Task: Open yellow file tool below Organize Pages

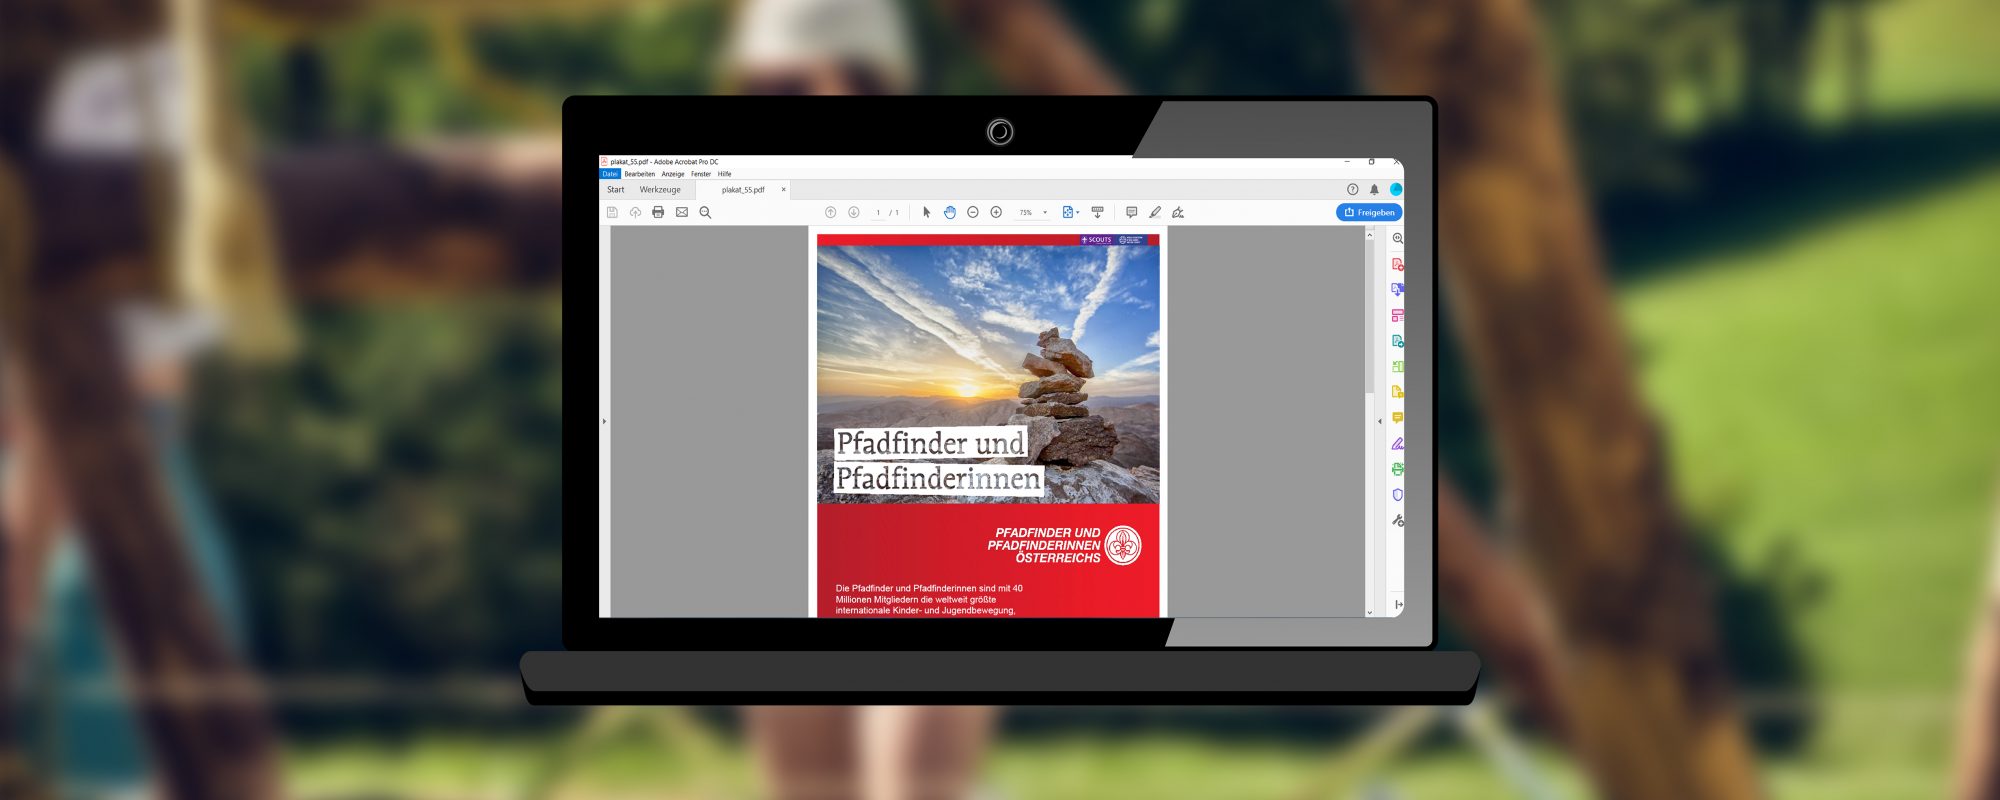Action: [1398, 392]
